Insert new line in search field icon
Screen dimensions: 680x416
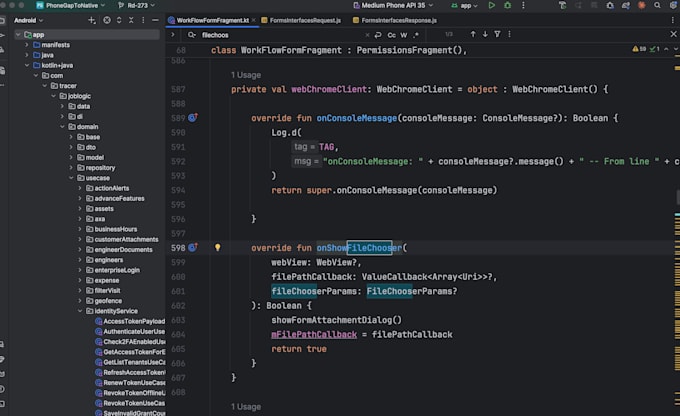pos(378,35)
